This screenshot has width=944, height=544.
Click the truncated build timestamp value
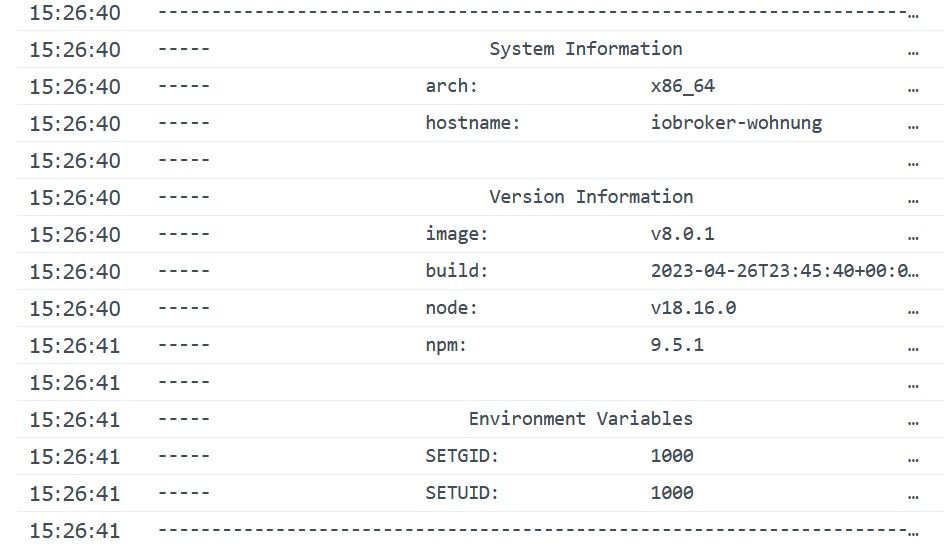click(x=778, y=271)
